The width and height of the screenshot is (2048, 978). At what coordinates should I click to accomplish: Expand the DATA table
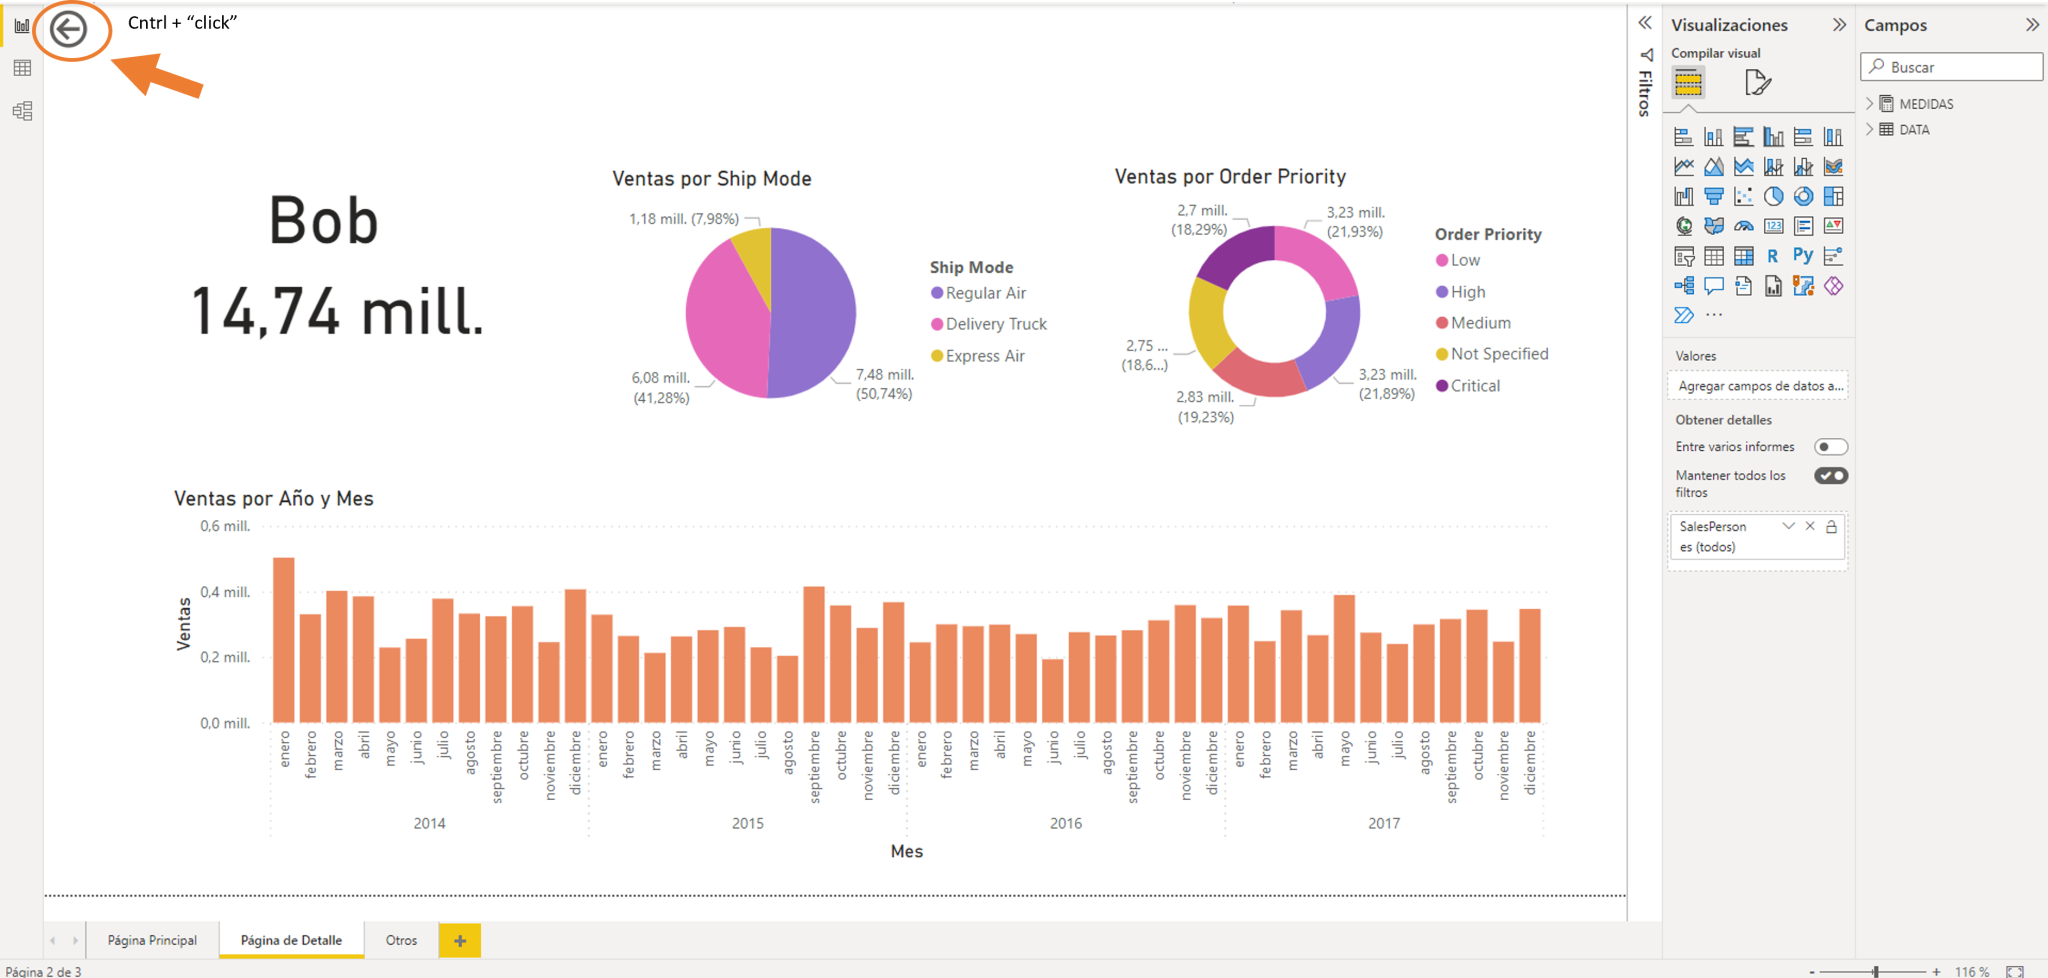click(1870, 129)
